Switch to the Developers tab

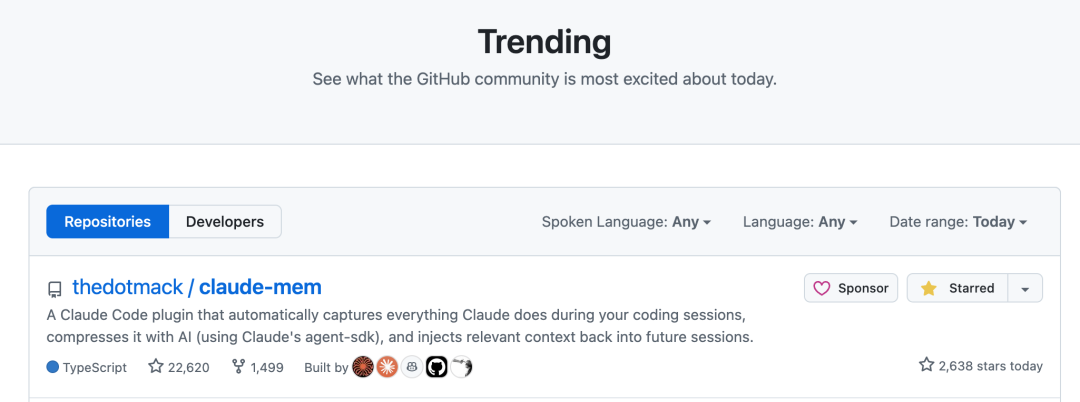click(225, 222)
